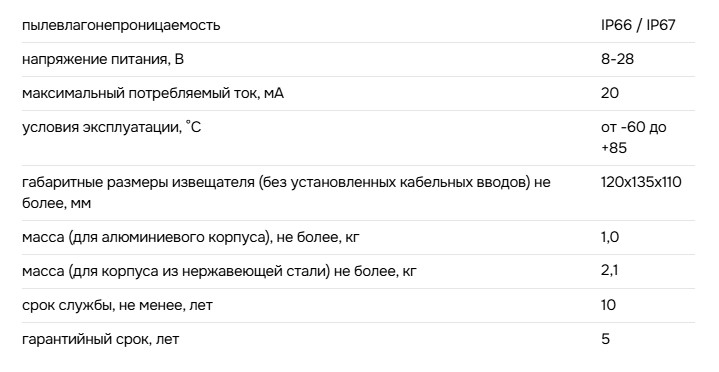This screenshot has height=372, width=719.
Task: Select the 10 years service life value
Action: coord(608,305)
